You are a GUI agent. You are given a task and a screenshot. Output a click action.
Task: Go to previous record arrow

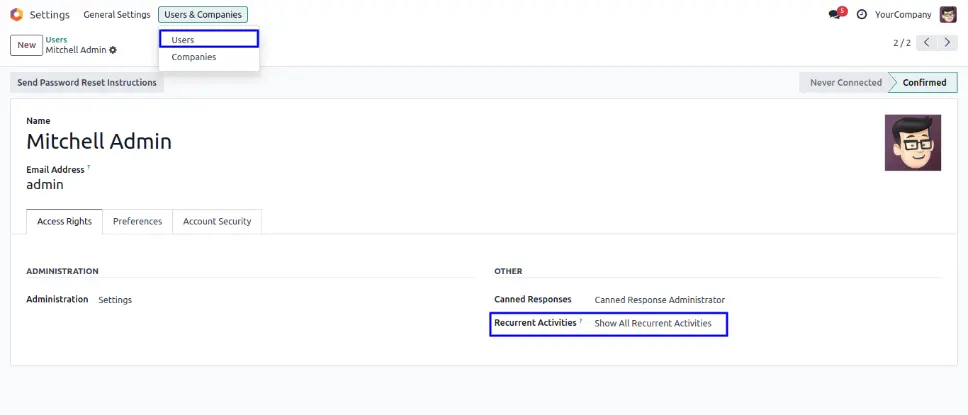coord(927,43)
